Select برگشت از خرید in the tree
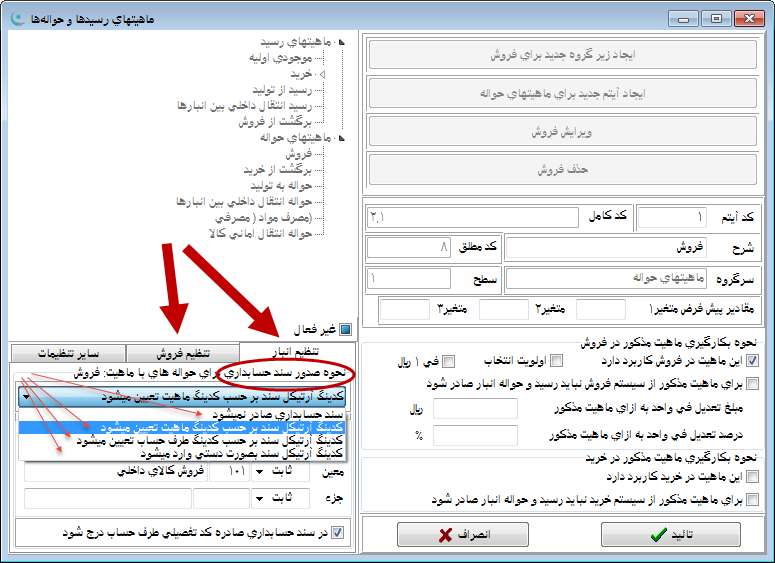 [278, 170]
